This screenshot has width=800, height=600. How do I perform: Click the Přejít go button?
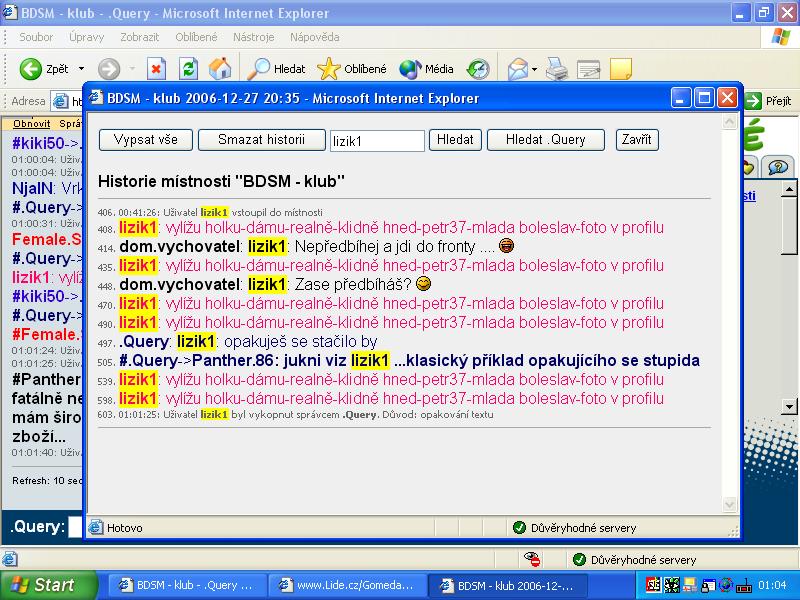point(768,101)
